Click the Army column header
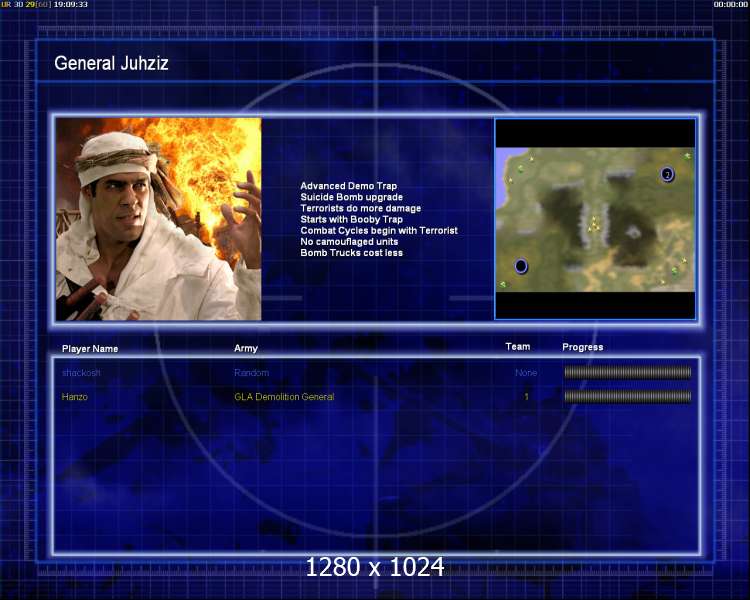750x600 pixels. point(246,348)
